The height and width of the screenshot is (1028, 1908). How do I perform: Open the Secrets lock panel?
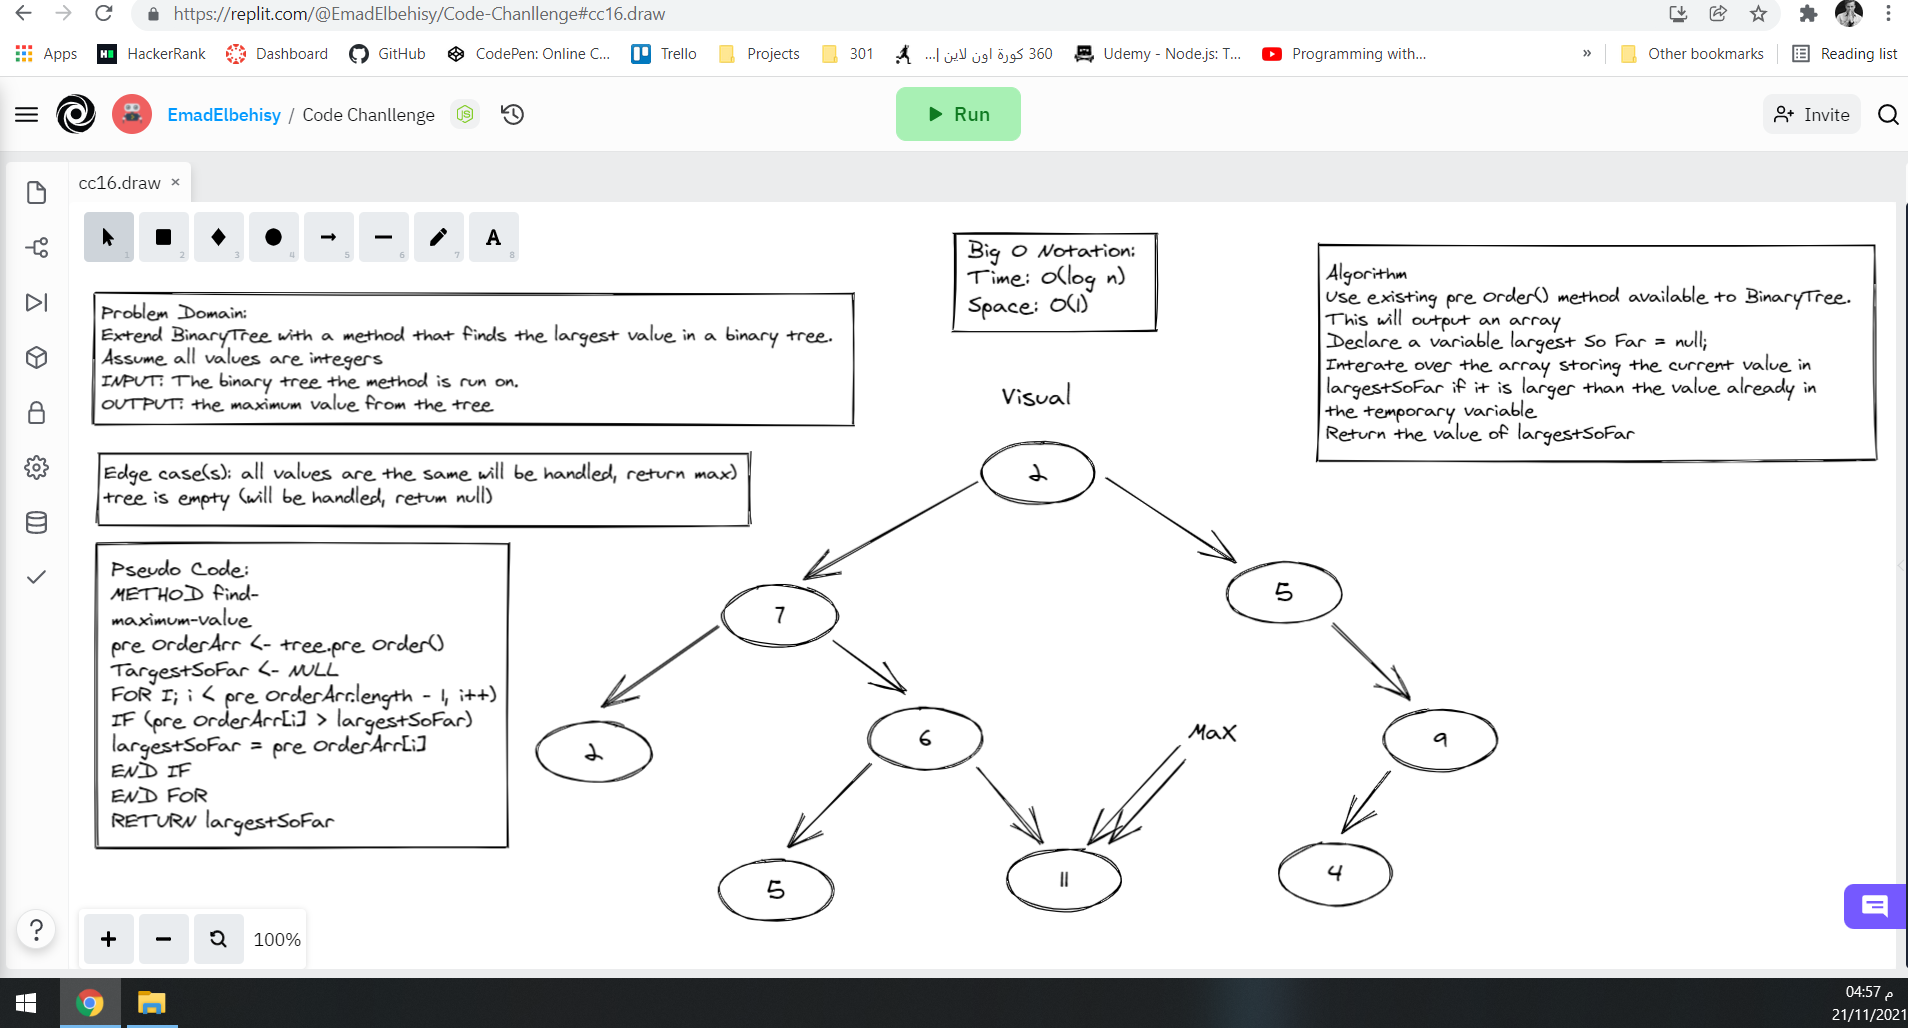point(37,412)
